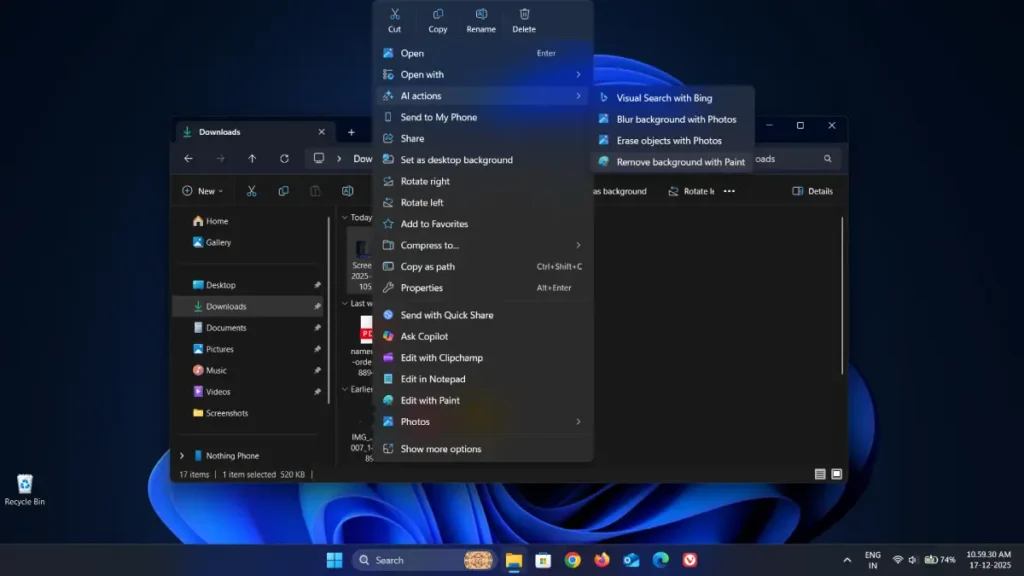1024x576 pixels.
Task: Click the up-navigation arrow in File Explorer
Action: (x=251, y=158)
